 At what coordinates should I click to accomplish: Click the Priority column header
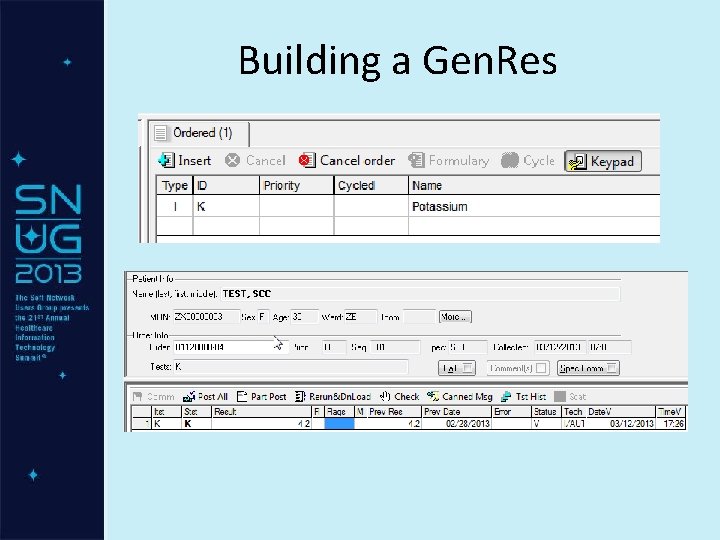click(x=297, y=186)
